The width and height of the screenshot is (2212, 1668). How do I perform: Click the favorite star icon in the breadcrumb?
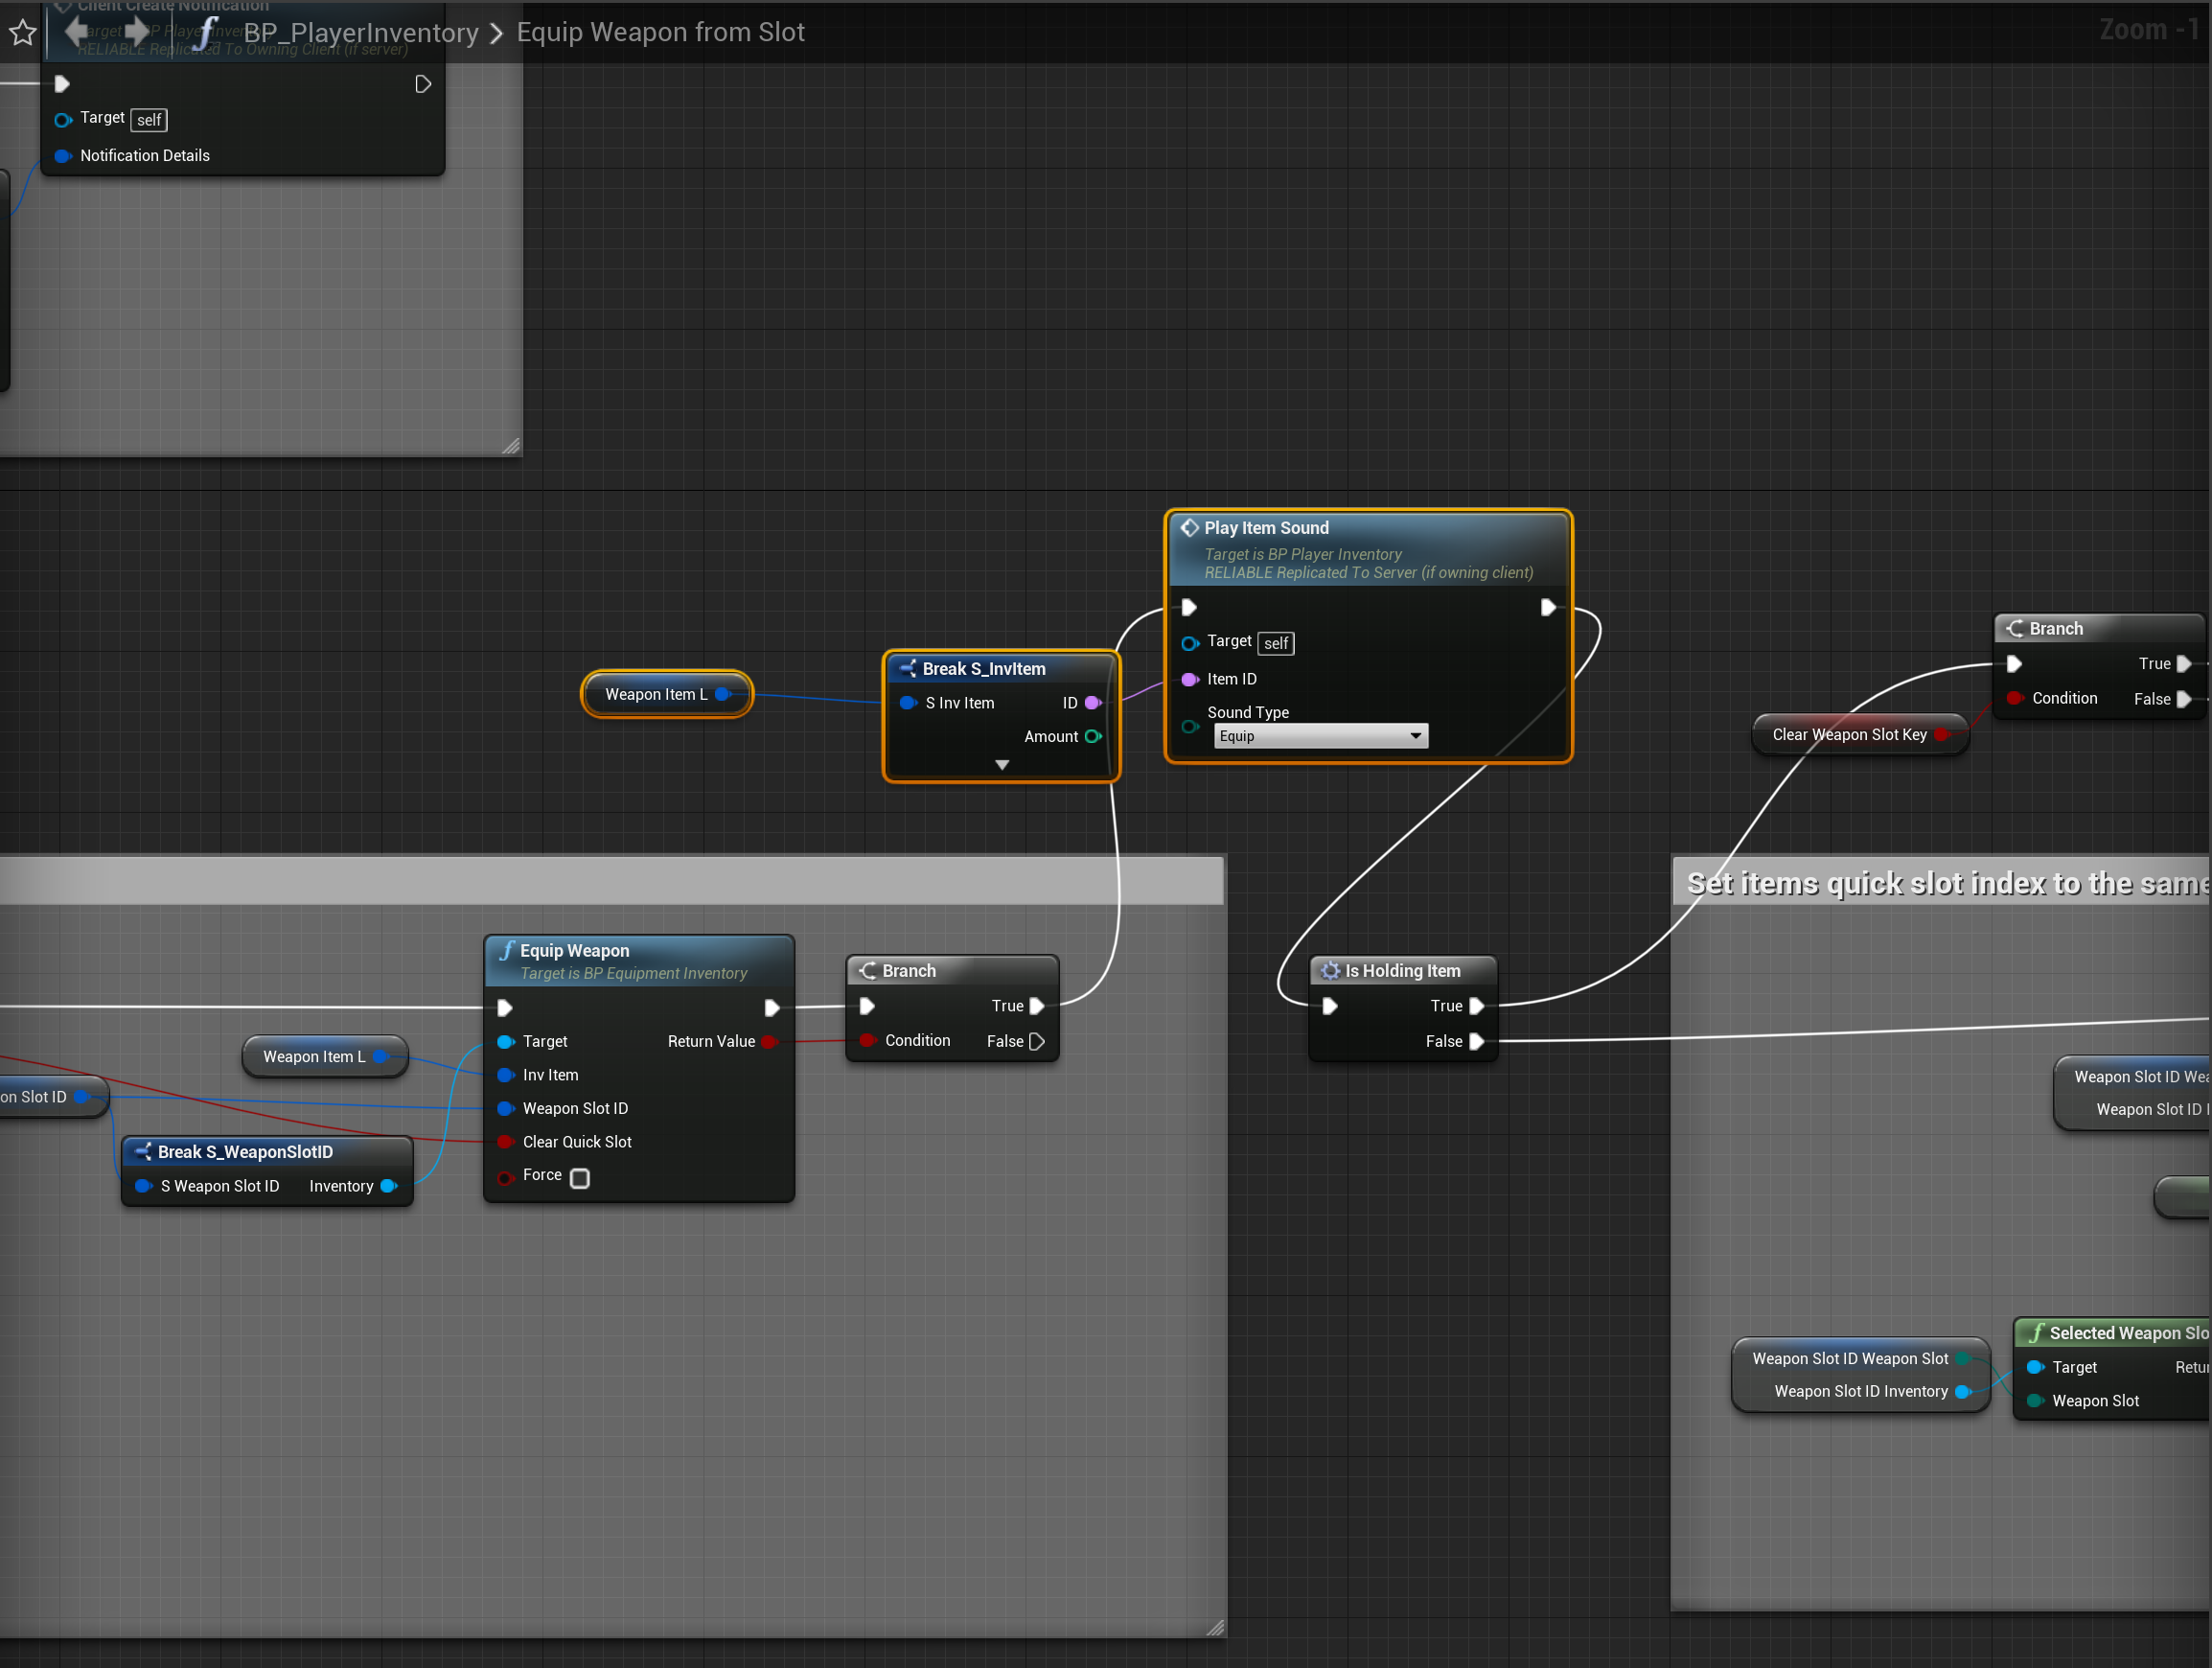(22, 33)
